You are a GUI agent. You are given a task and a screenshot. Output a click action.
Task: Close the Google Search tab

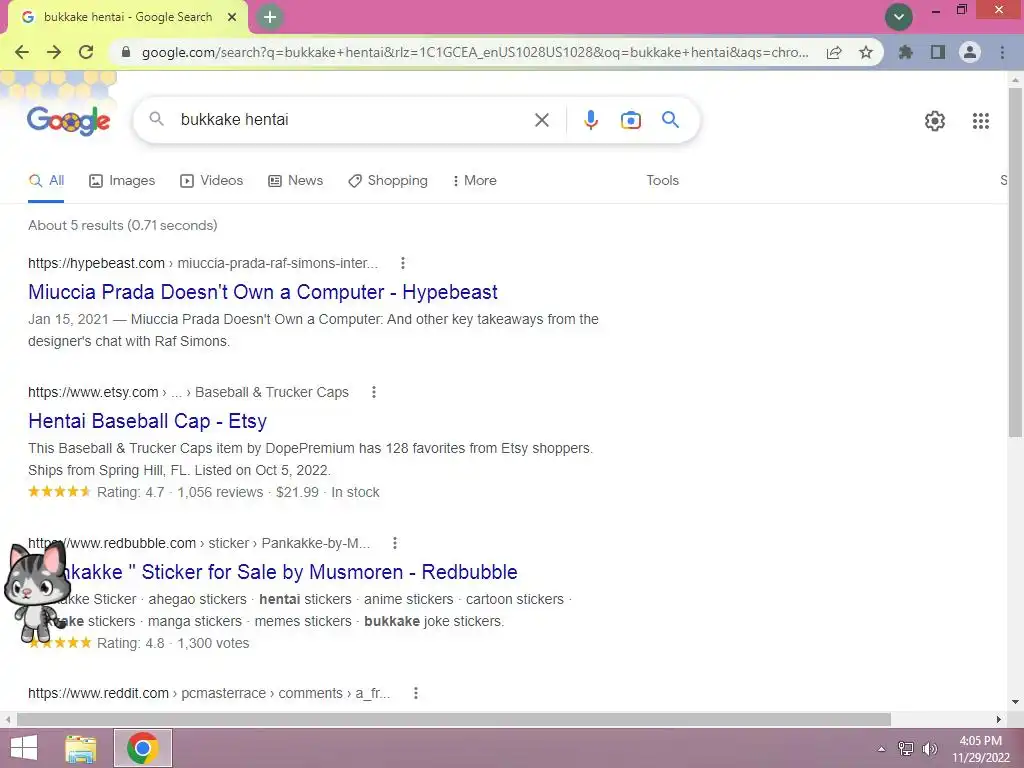coord(232,18)
